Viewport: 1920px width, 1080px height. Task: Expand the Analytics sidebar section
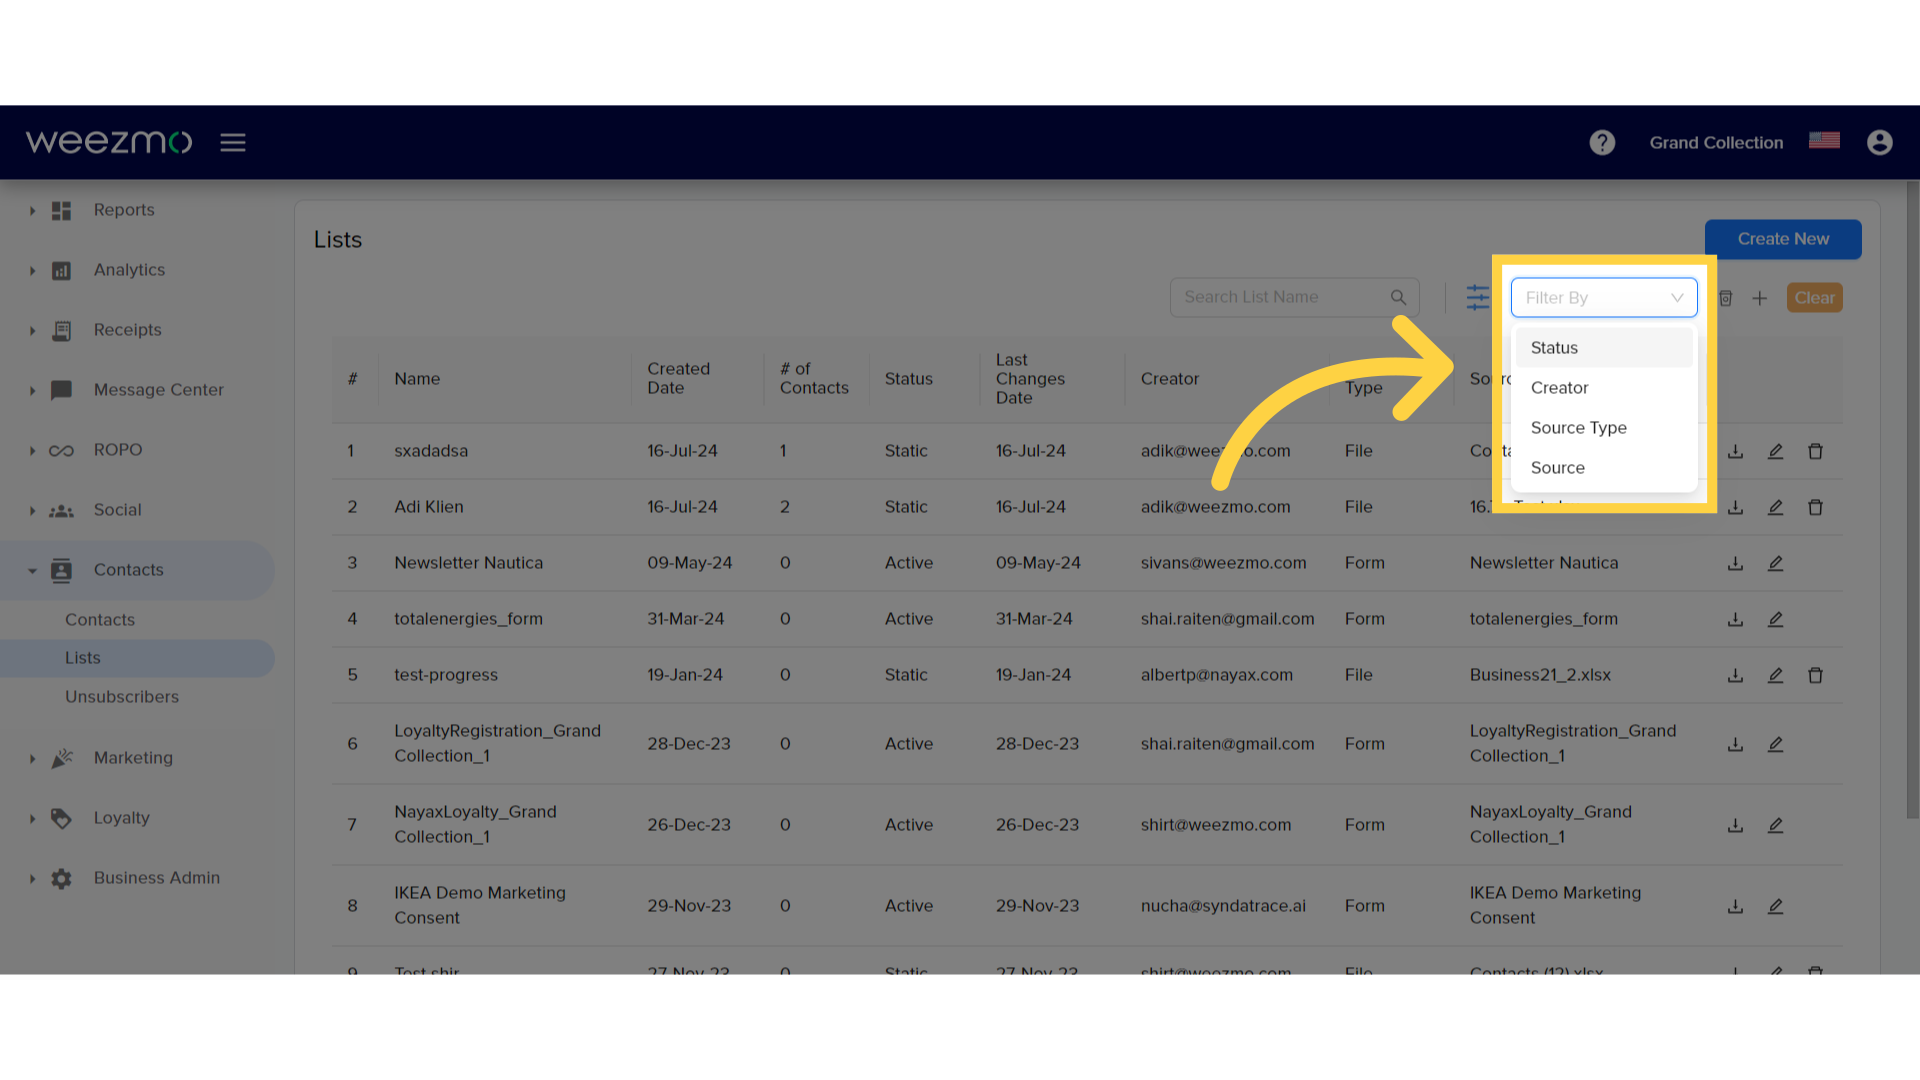[32, 271]
